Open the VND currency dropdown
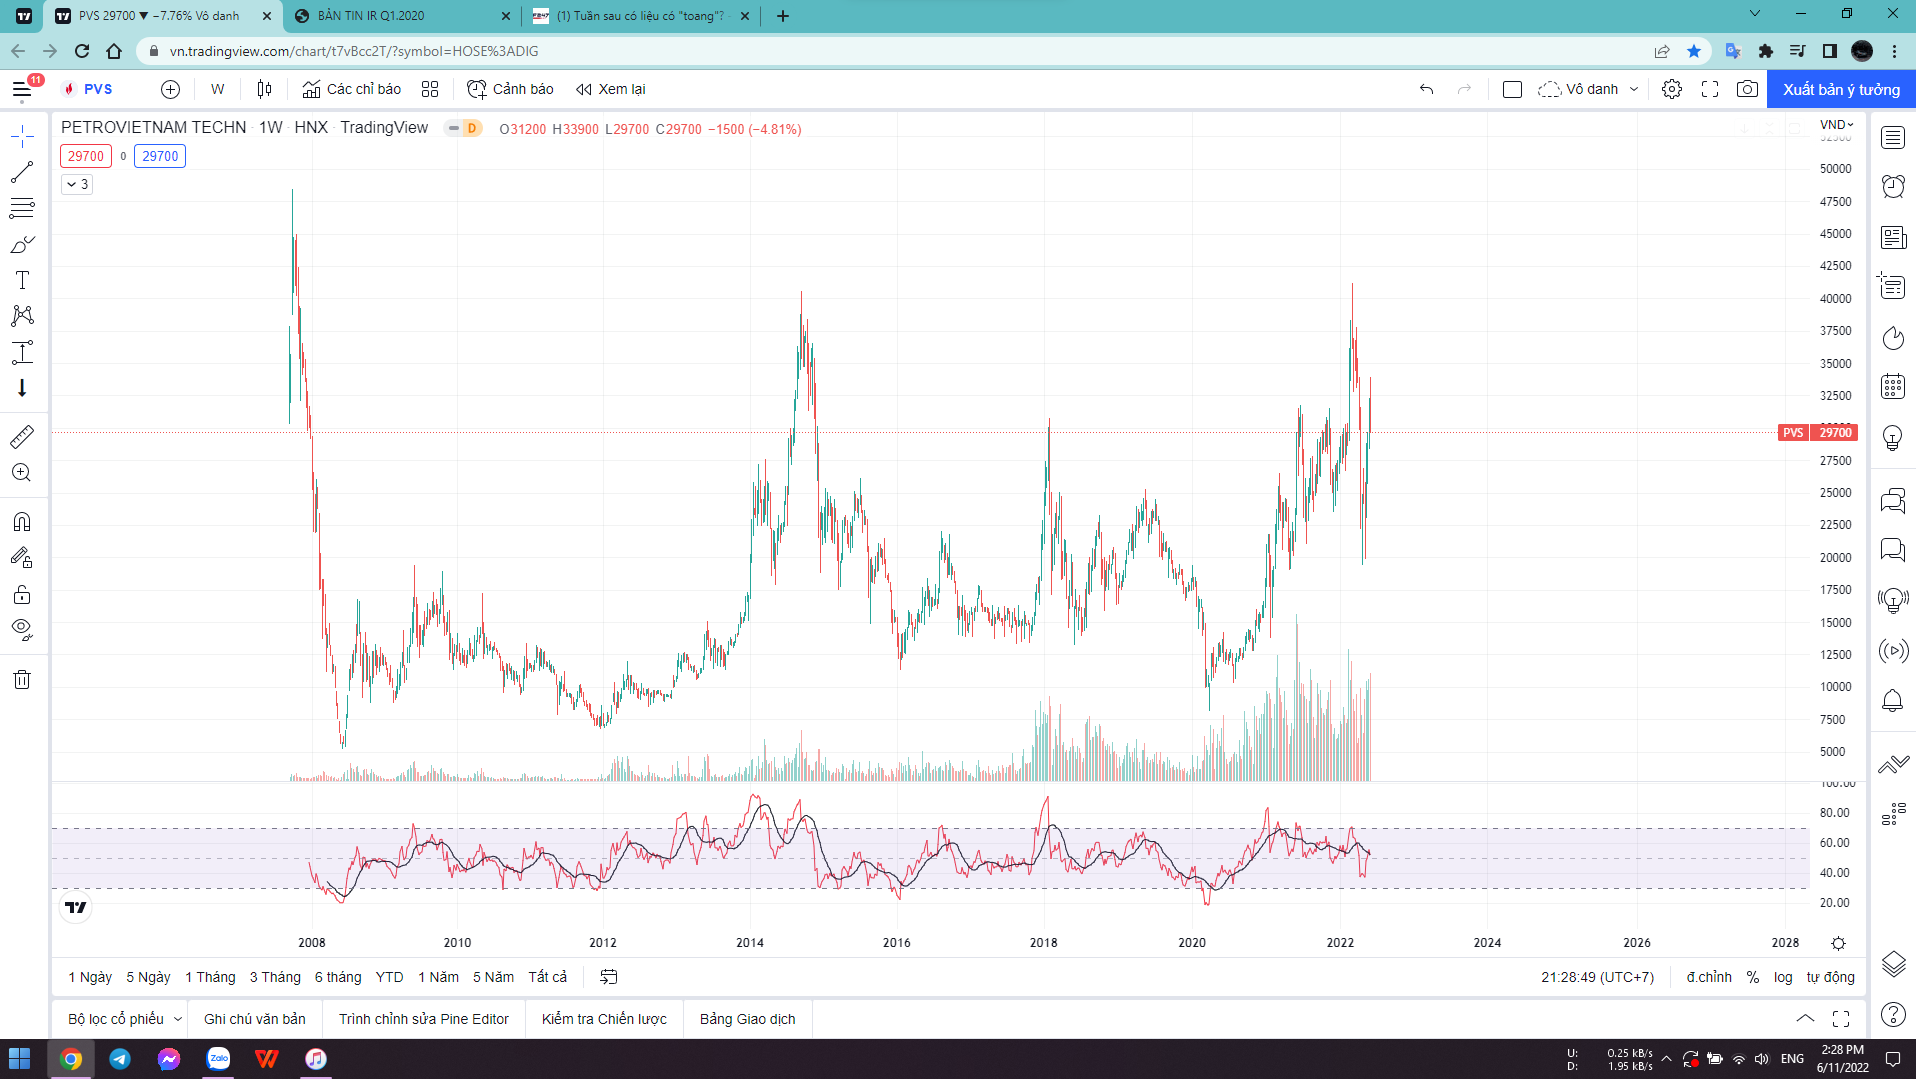The image size is (1916, 1079). pos(1836,125)
